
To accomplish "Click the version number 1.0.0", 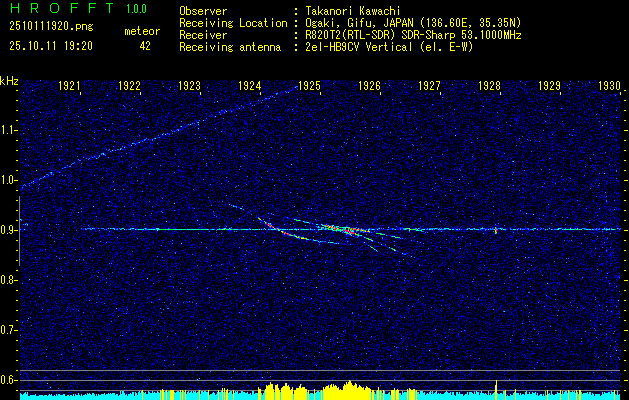I will (136, 8).
